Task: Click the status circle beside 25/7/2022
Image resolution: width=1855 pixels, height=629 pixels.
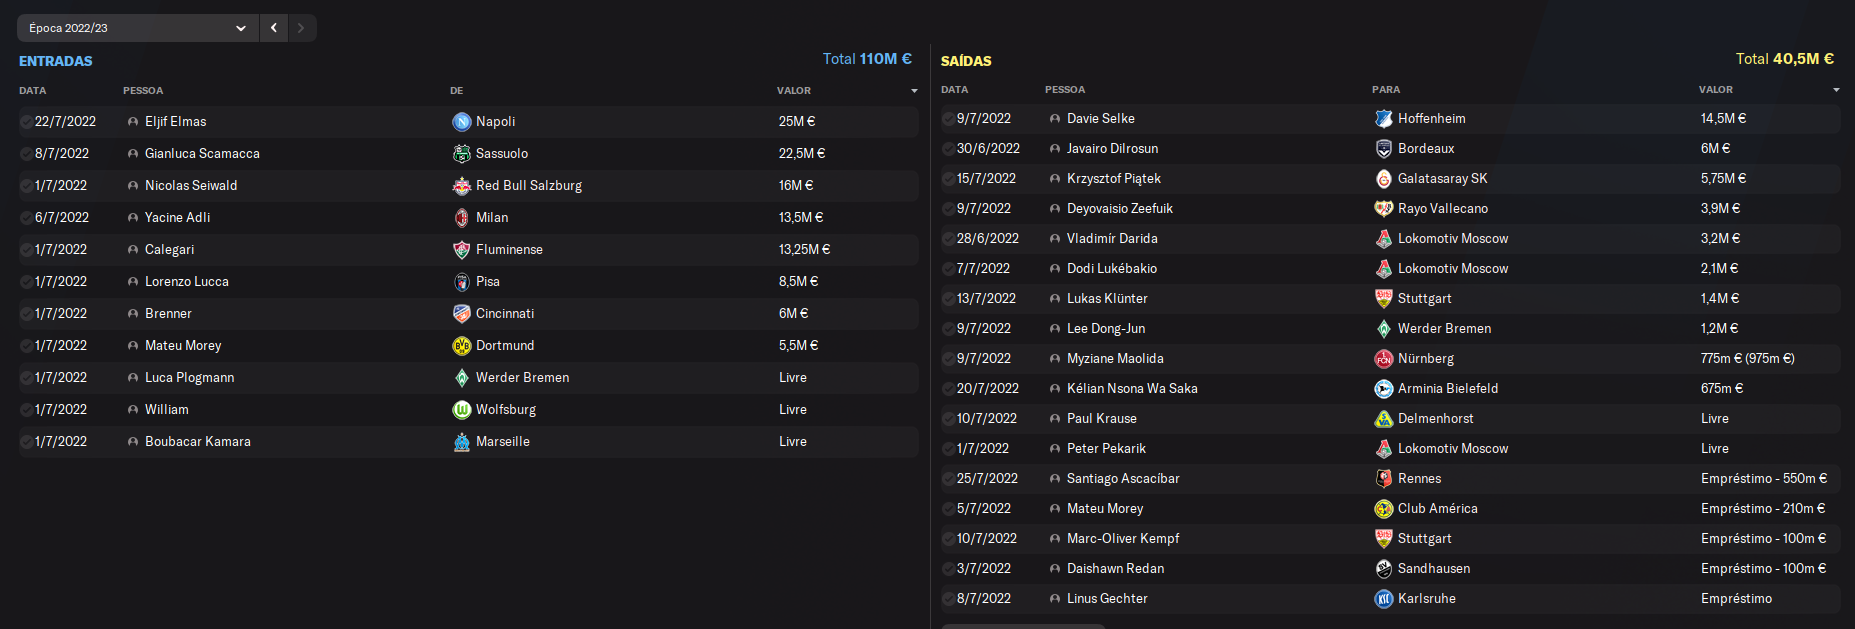Action: [x=948, y=479]
